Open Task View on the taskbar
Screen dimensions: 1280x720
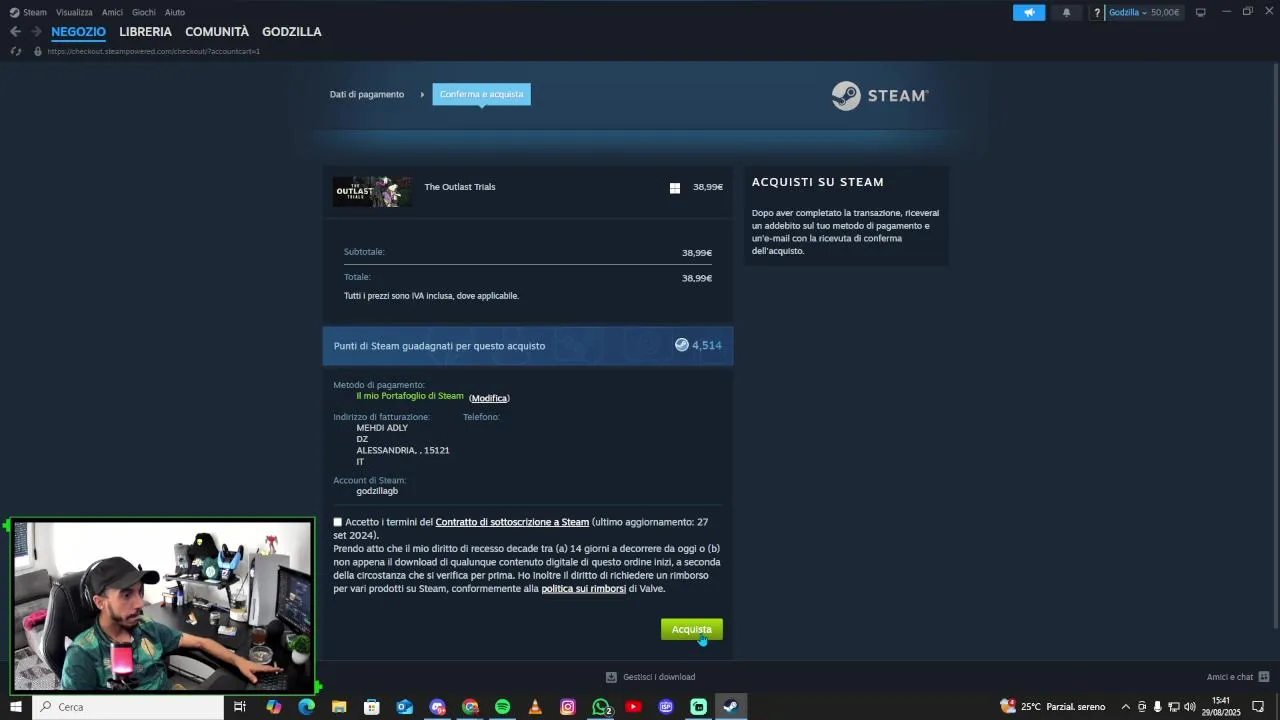click(x=240, y=707)
